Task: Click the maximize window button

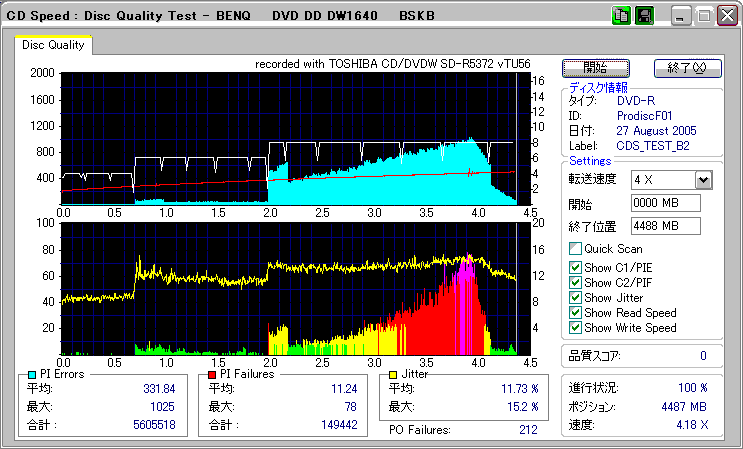Action: point(704,16)
